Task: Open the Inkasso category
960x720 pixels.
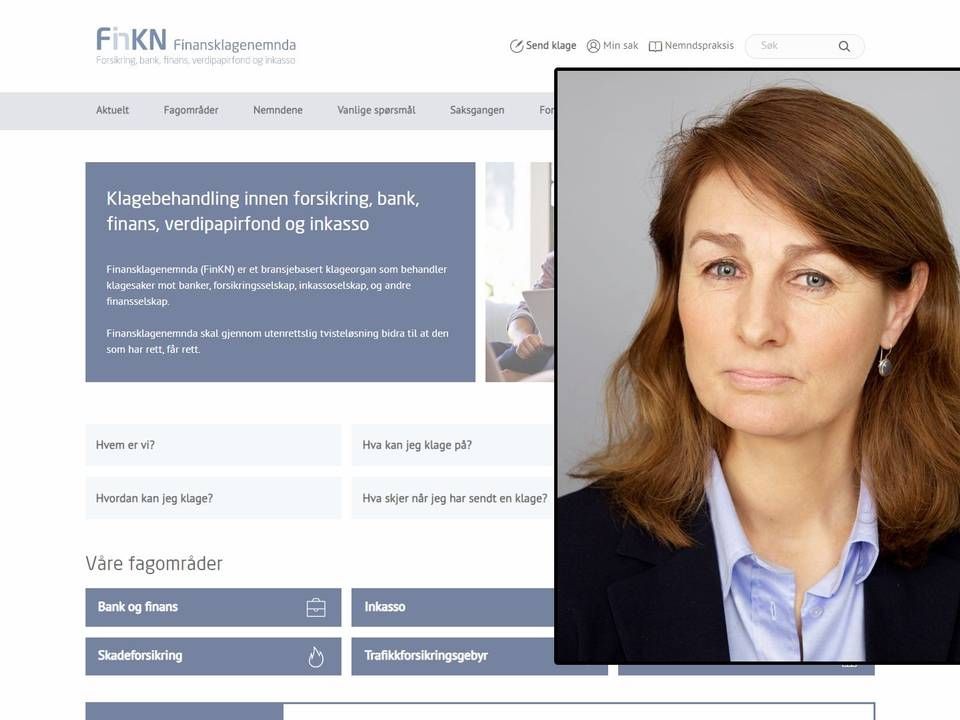Action: click(x=453, y=607)
